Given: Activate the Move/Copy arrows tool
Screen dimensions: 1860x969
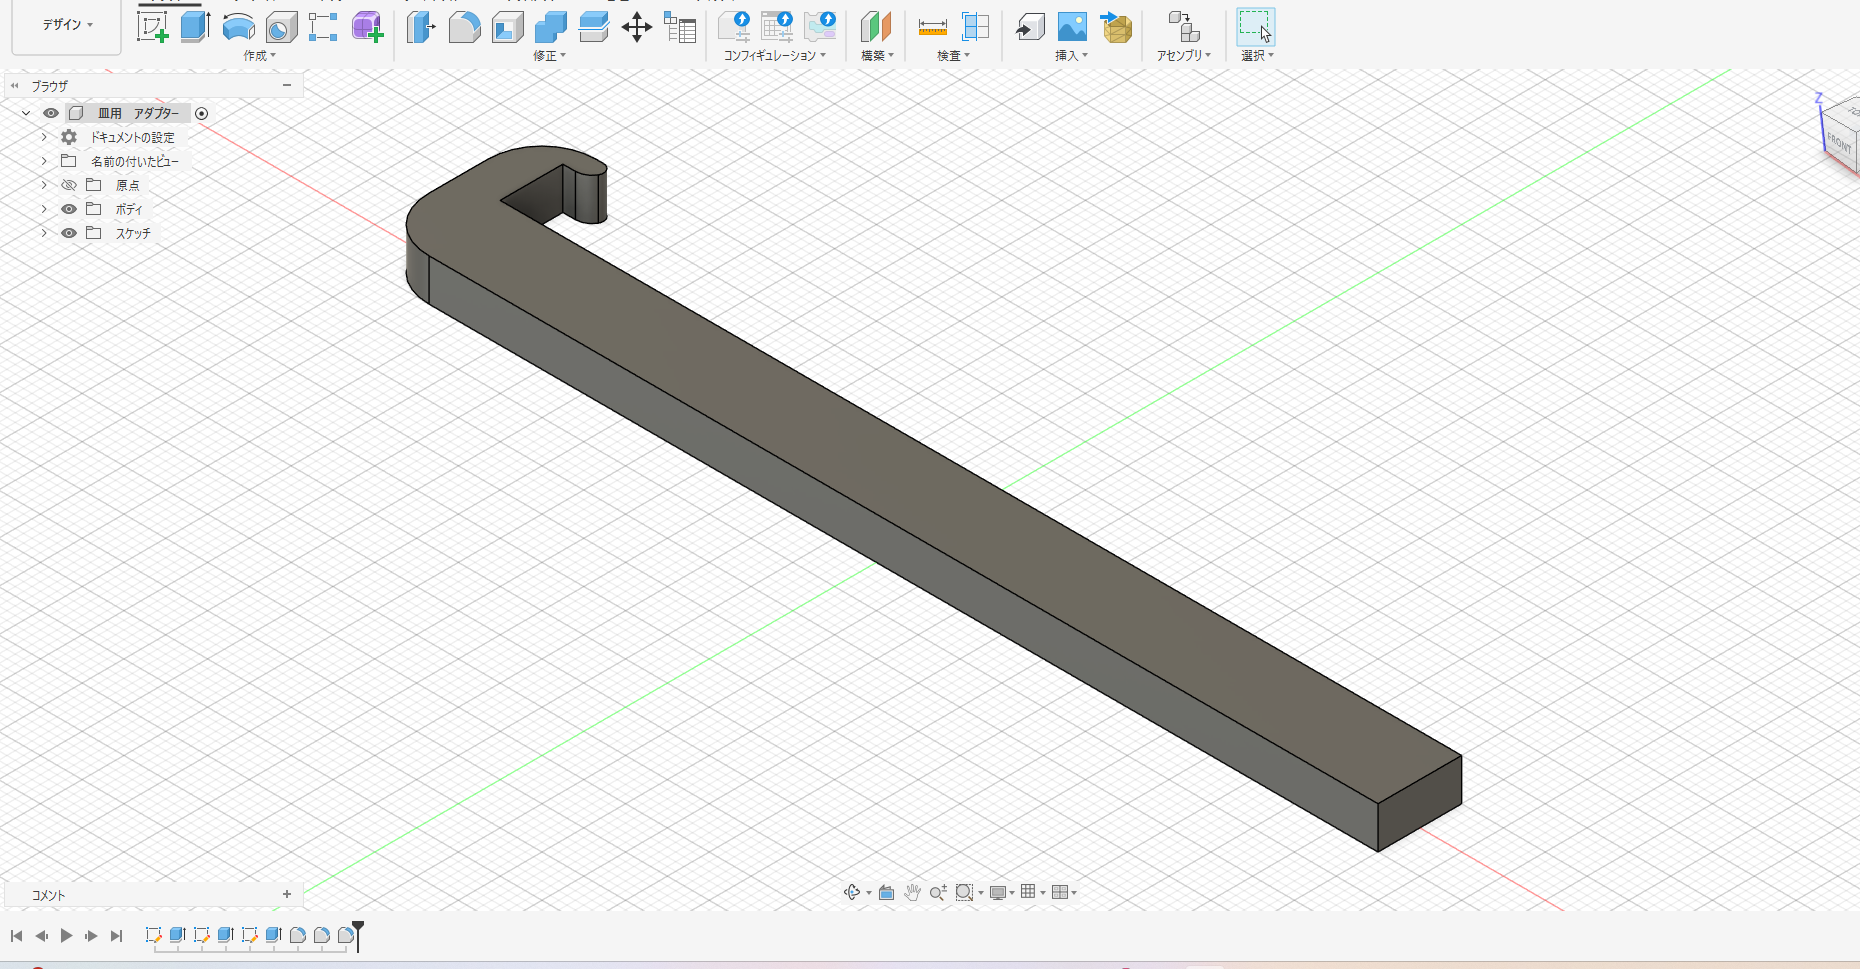Looking at the screenshot, I should pyautogui.click(x=636, y=27).
